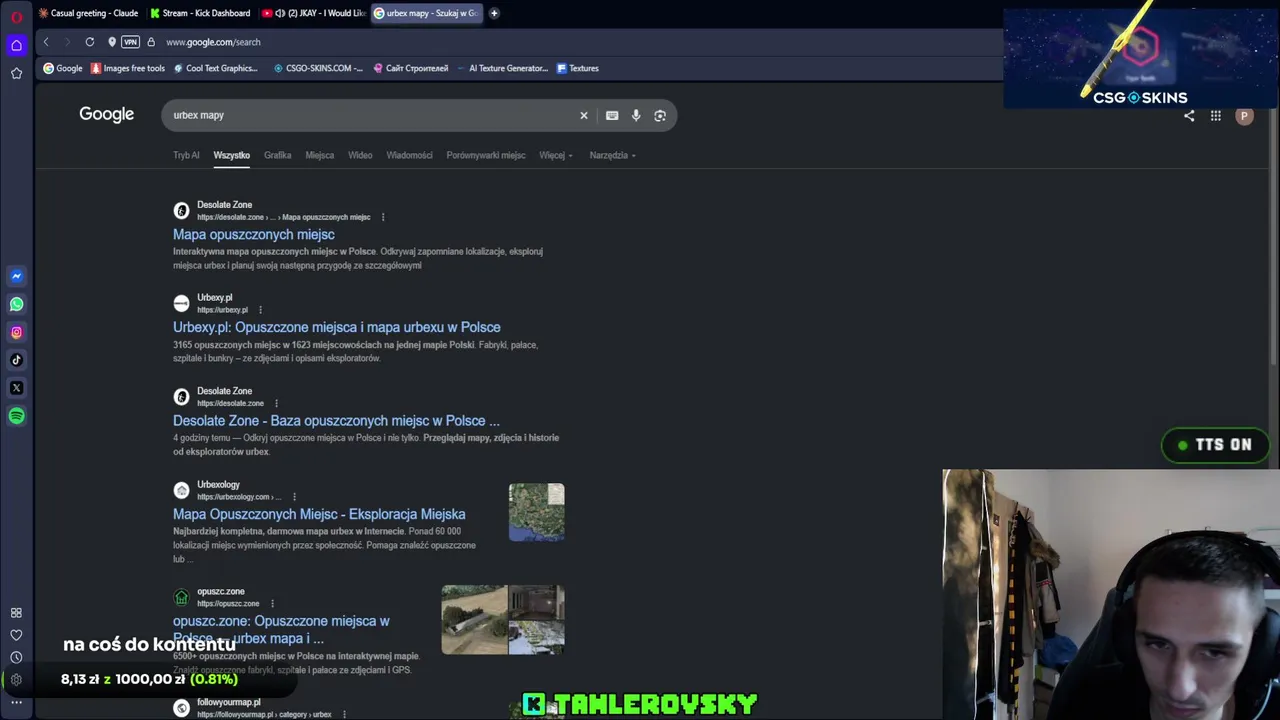Switch to the JKAY YouTube tab
Screen dimensions: 1280x720
click(314, 13)
